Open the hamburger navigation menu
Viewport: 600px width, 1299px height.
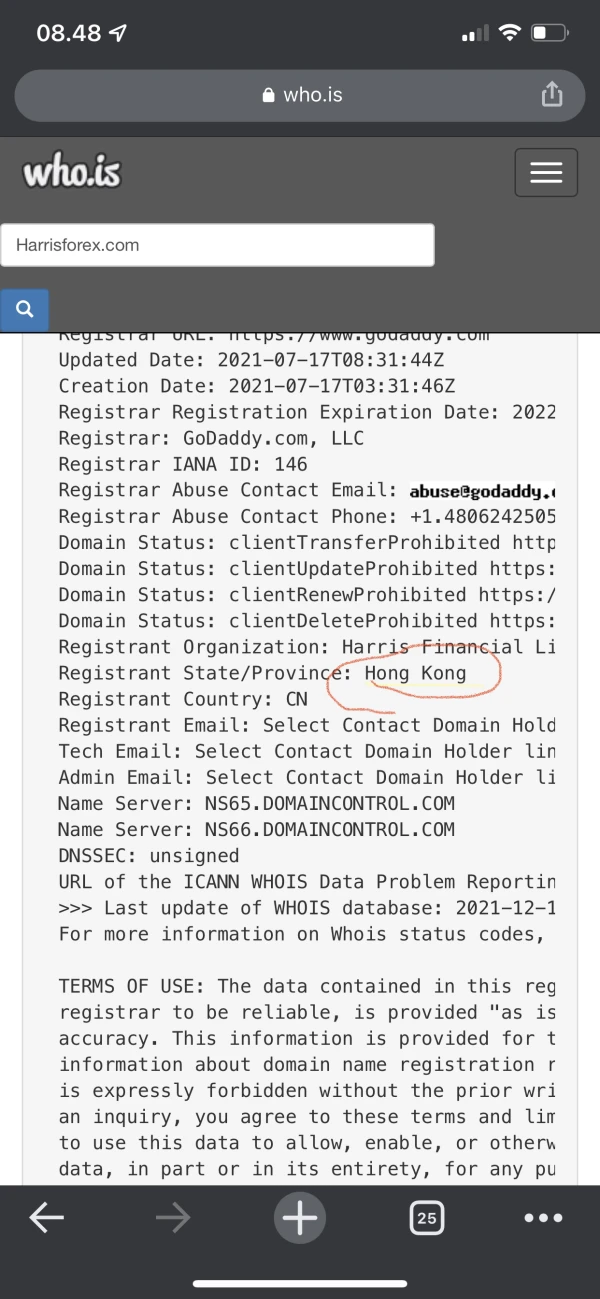coord(546,173)
